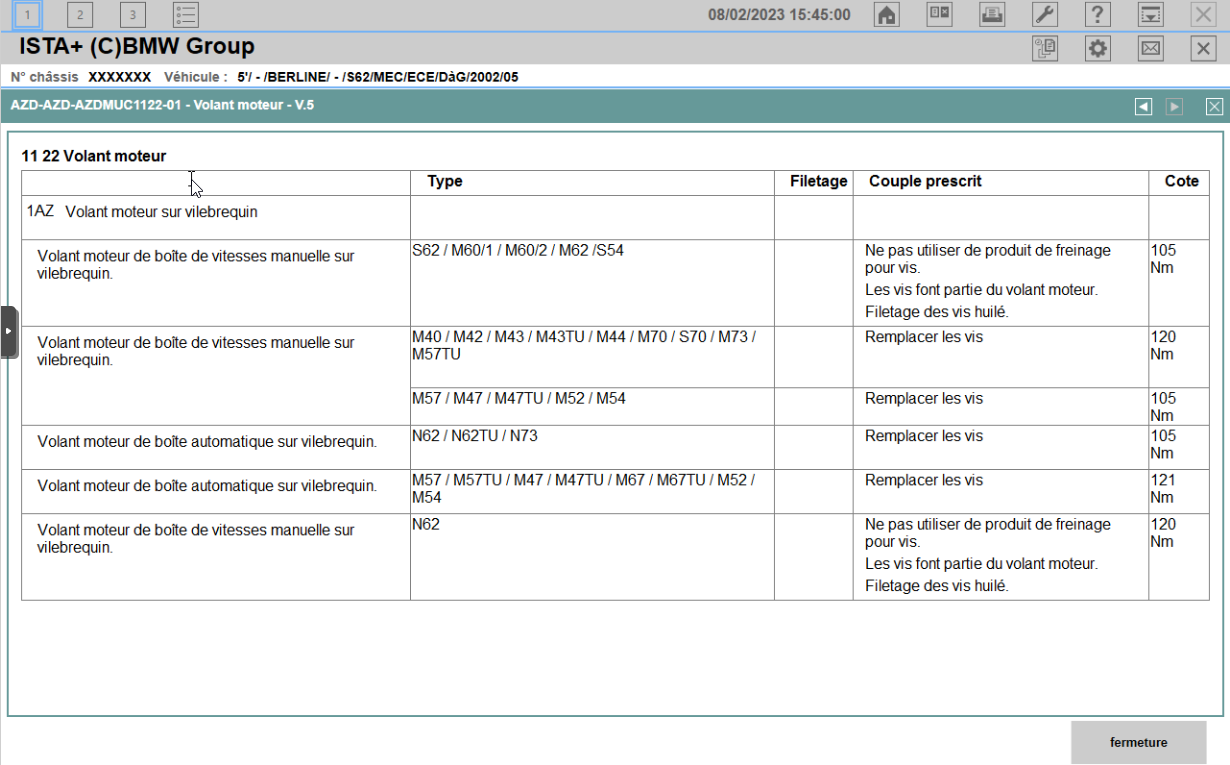Go to the home screen icon
Viewport: 1230px width, 765px height.
coord(886,14)
